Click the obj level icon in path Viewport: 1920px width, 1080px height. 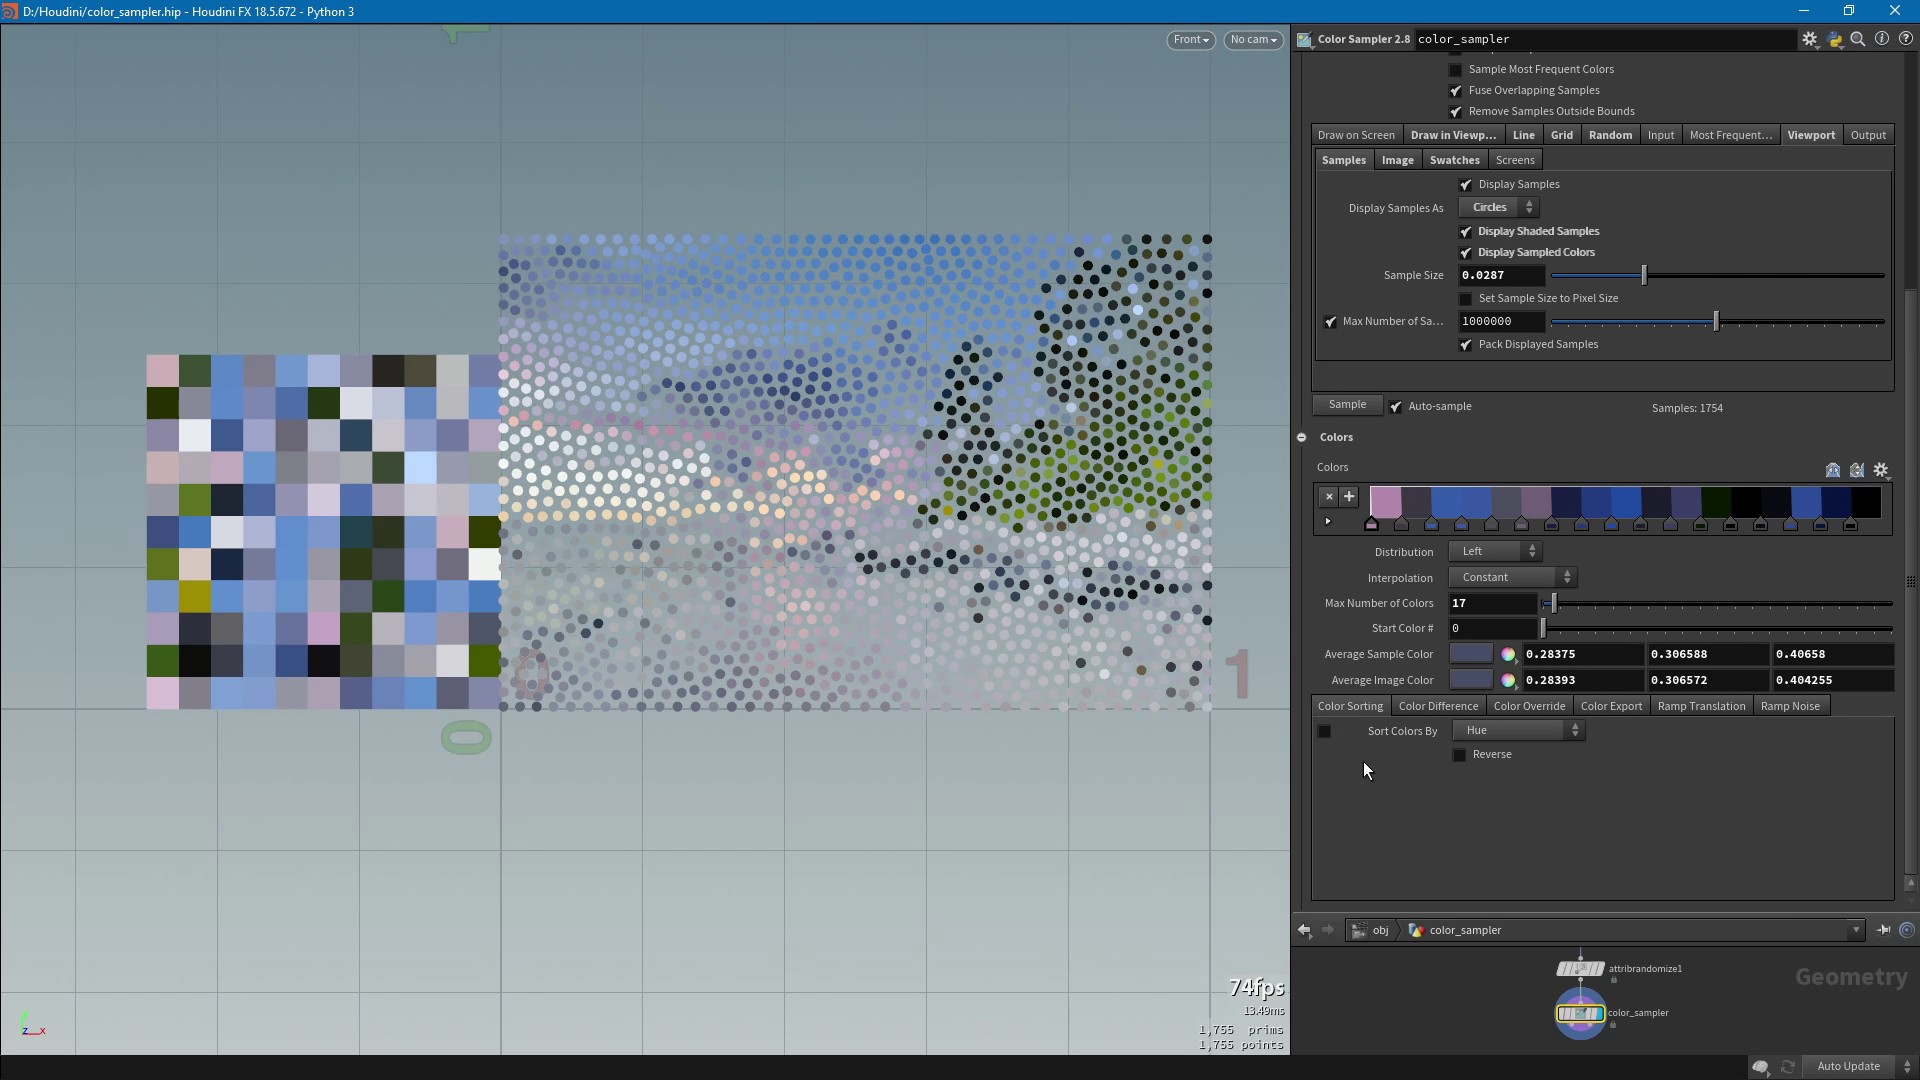1358,930
